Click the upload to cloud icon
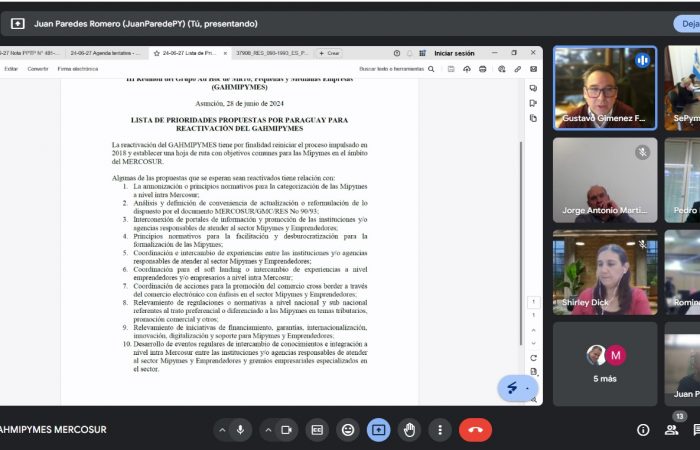 [467, 69]
